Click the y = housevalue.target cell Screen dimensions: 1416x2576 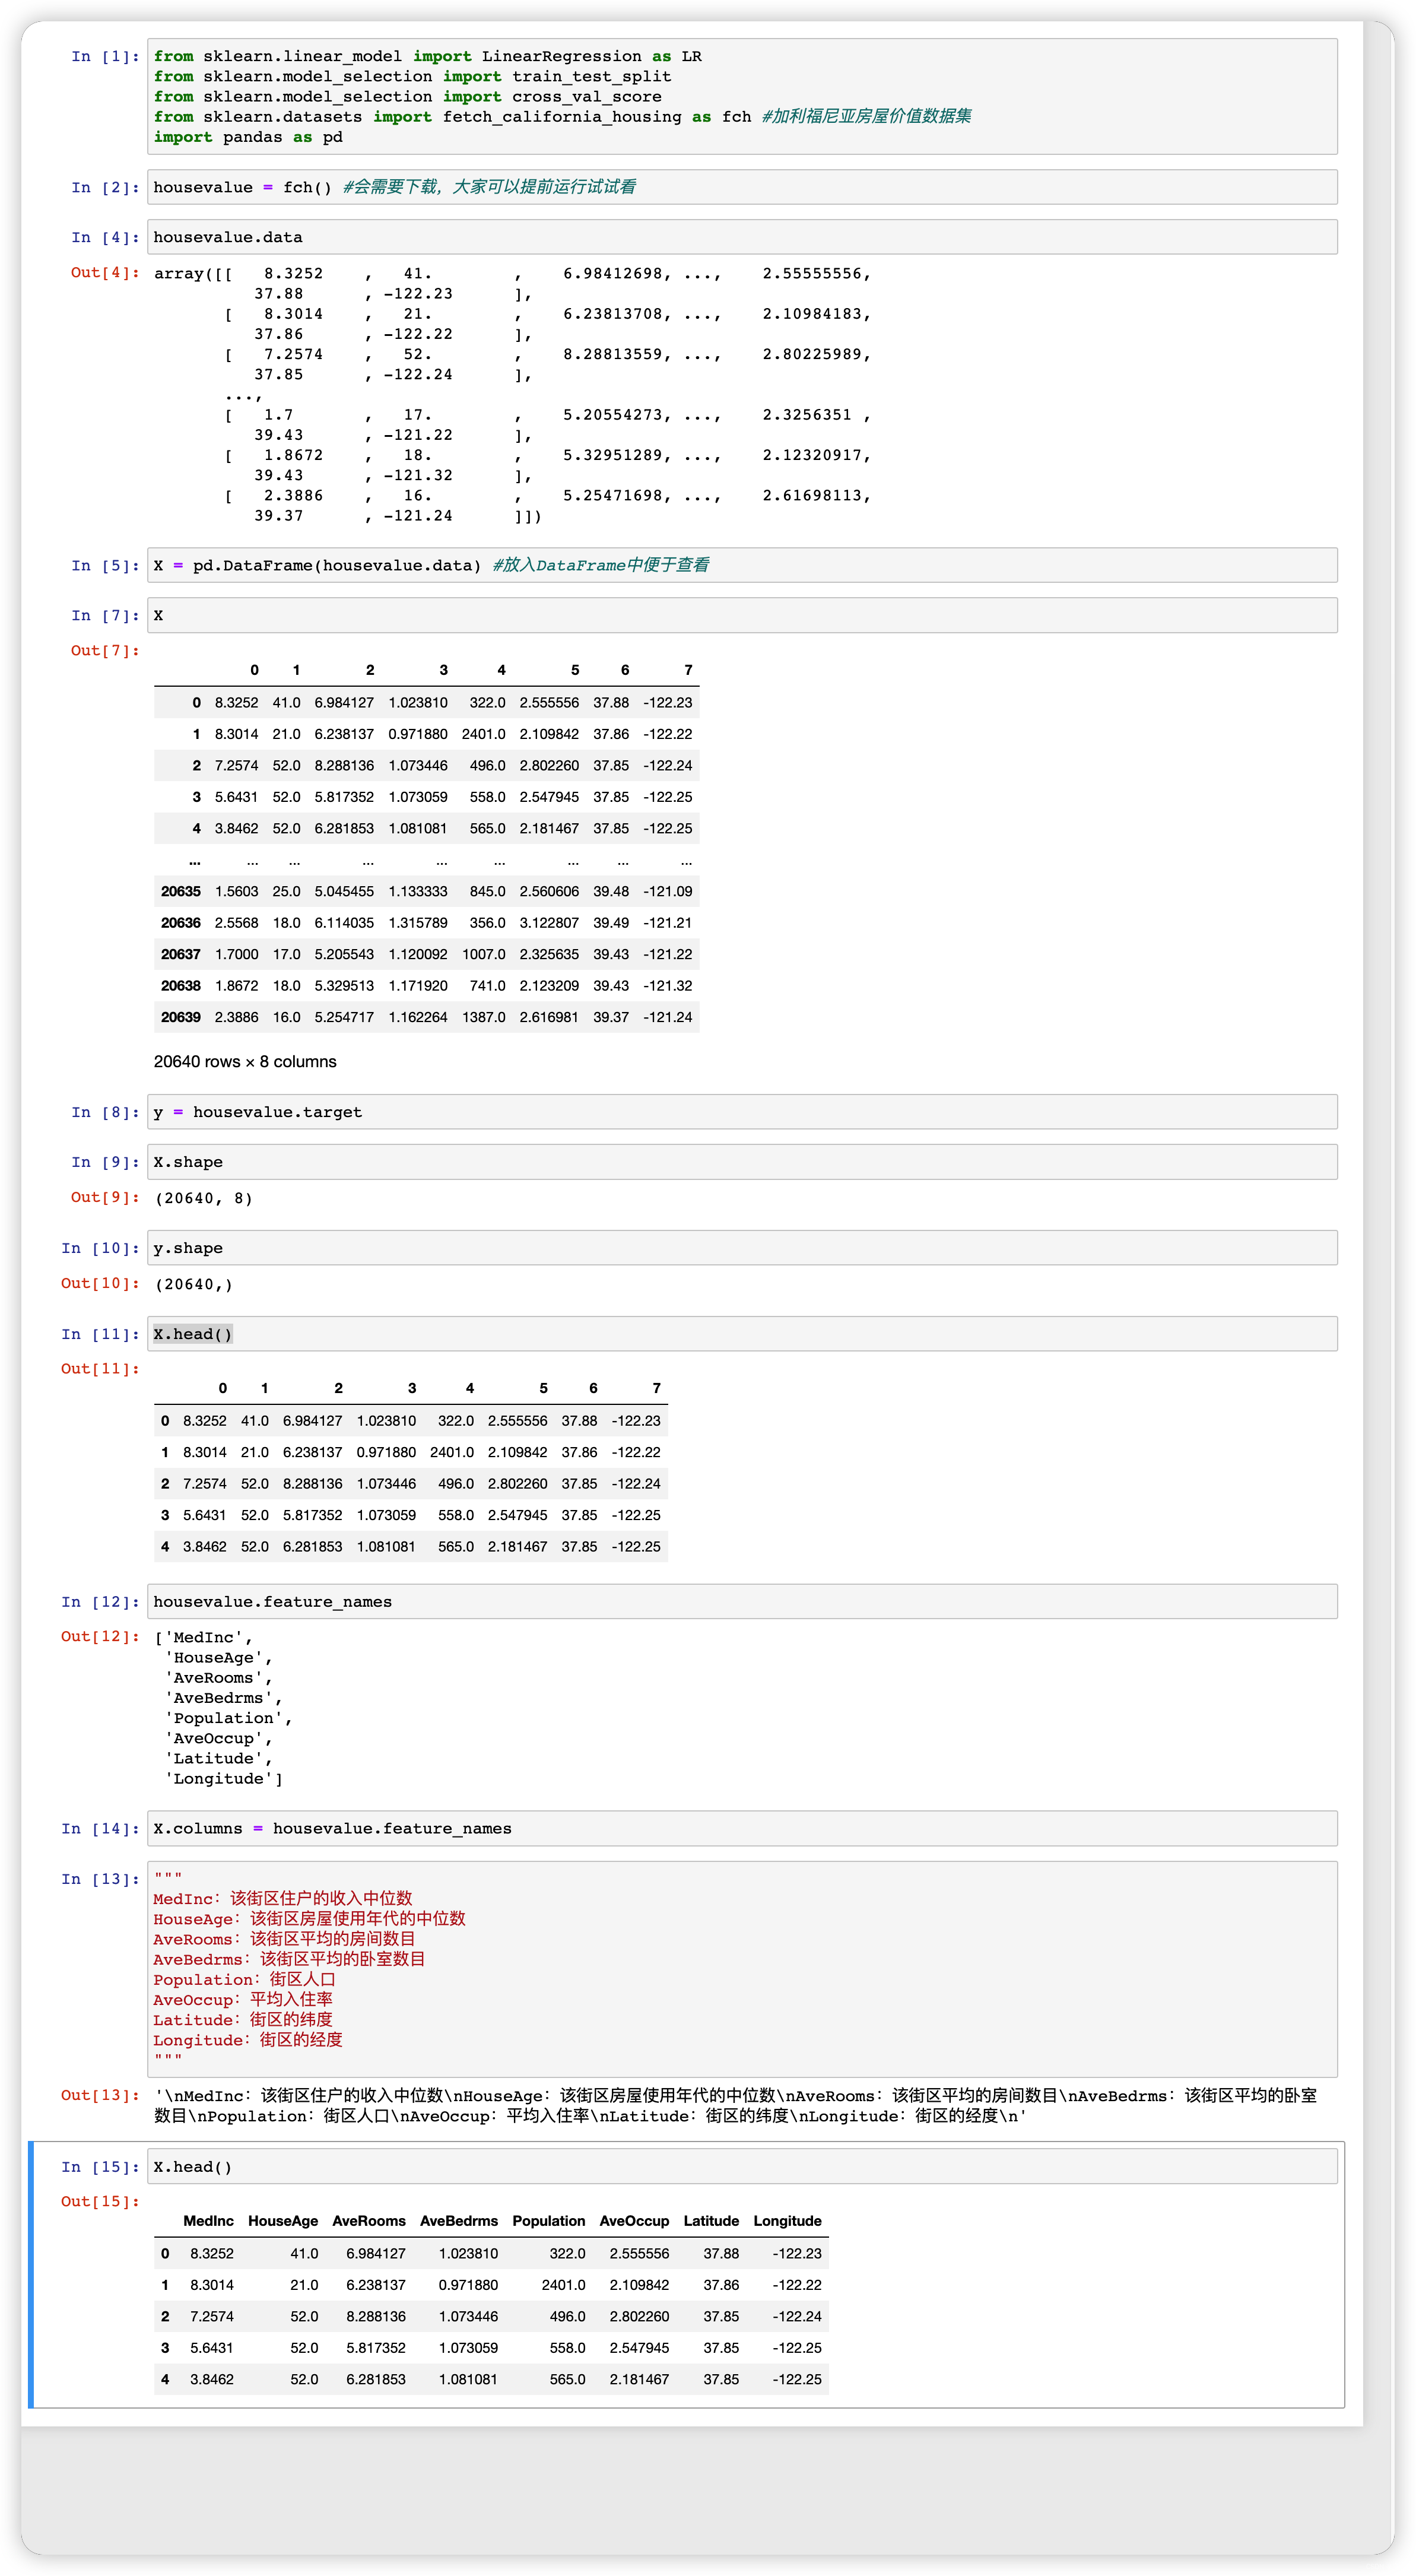742,1112
